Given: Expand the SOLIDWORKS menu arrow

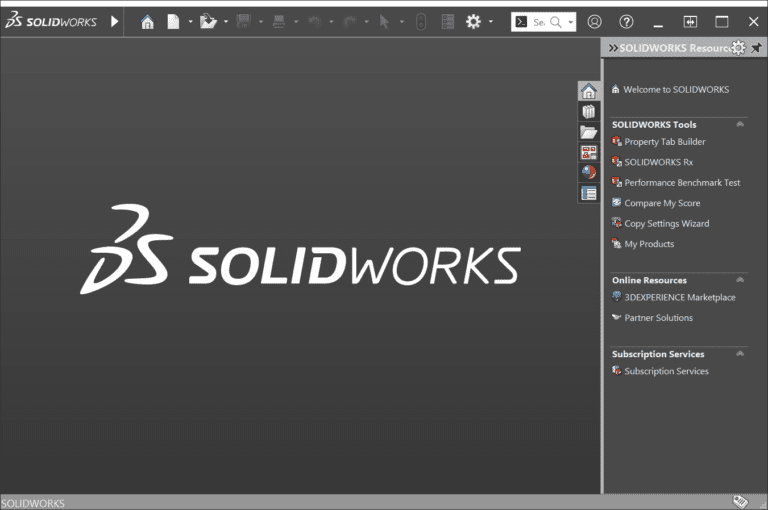Looking at the screenshot, I should [x=114, y=22].
